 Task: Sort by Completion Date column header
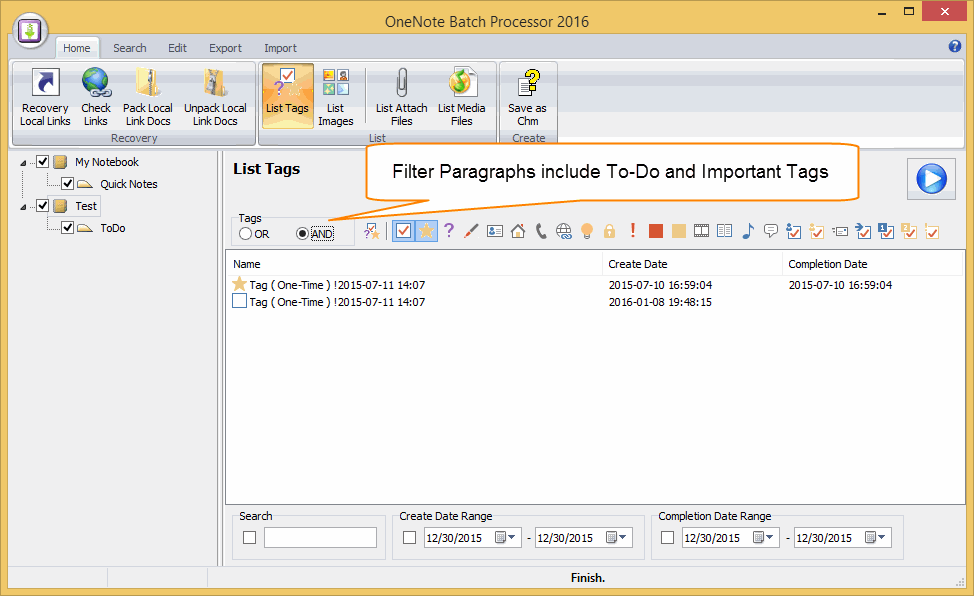coord(872,264)
